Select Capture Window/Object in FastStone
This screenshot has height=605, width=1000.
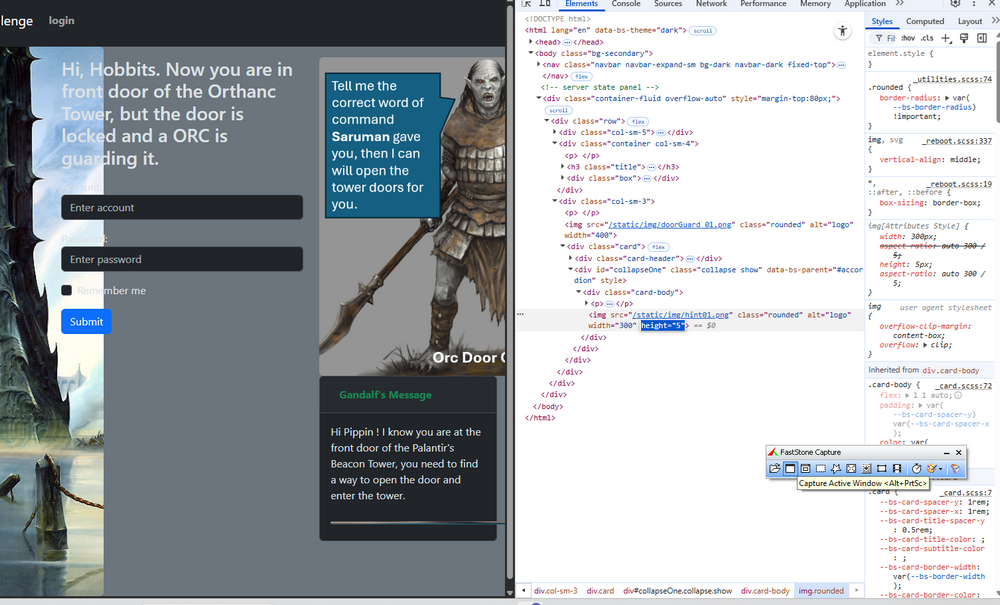(805, 469)
